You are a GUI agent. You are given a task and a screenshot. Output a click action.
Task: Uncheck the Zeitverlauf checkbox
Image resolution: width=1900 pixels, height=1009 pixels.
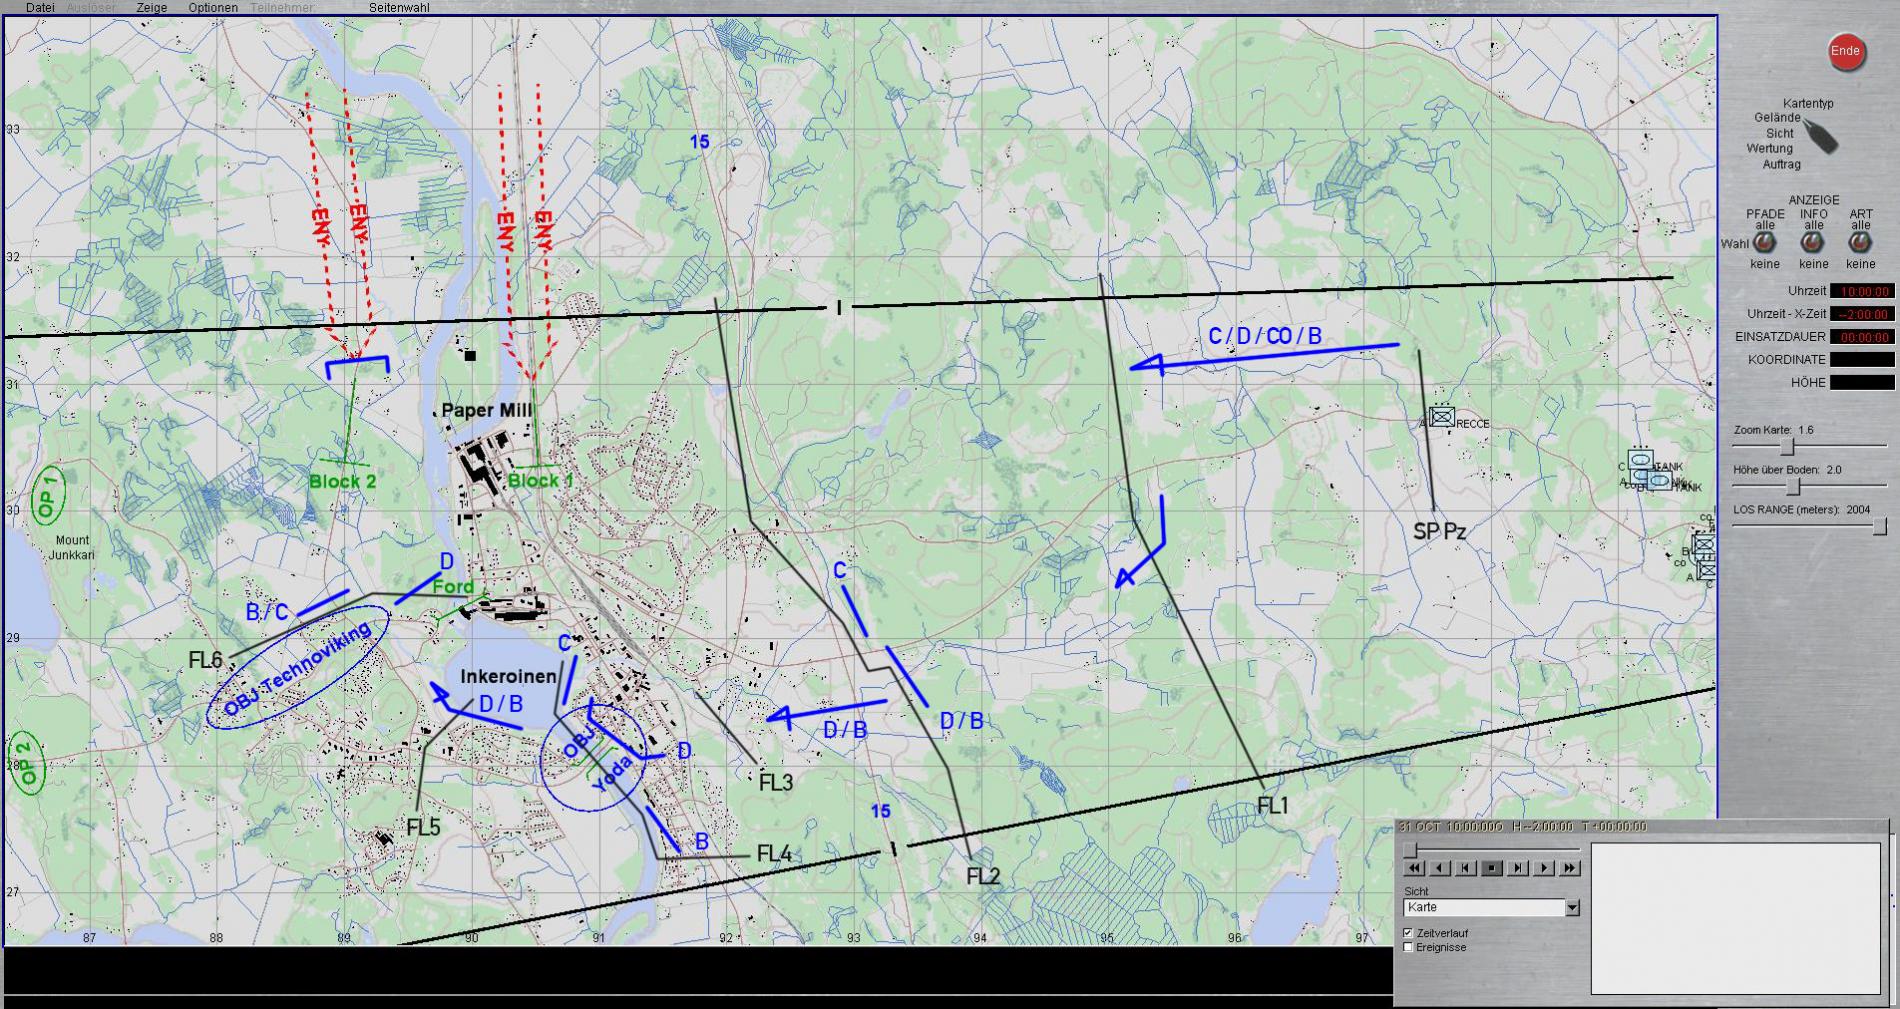click(x=1408, y=933)
